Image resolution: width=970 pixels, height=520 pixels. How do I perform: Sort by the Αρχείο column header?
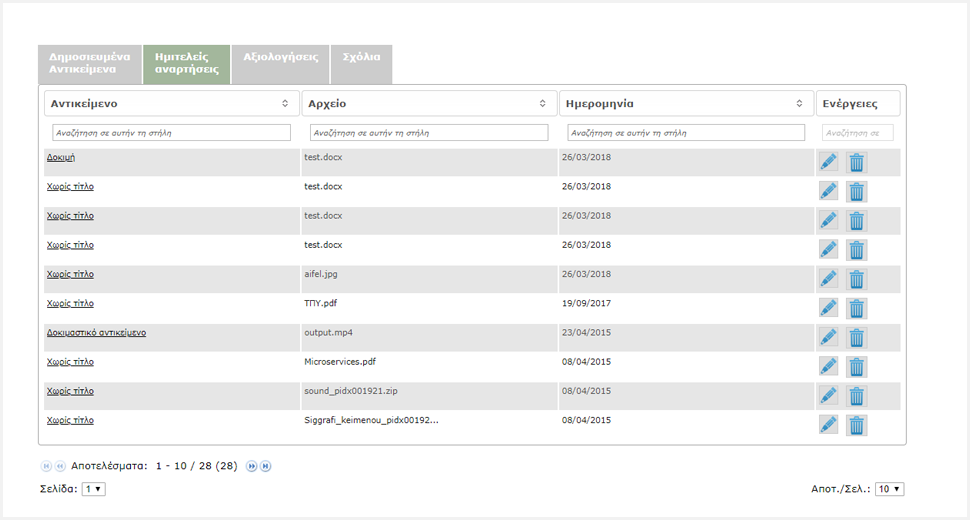[x=429, y=103]
